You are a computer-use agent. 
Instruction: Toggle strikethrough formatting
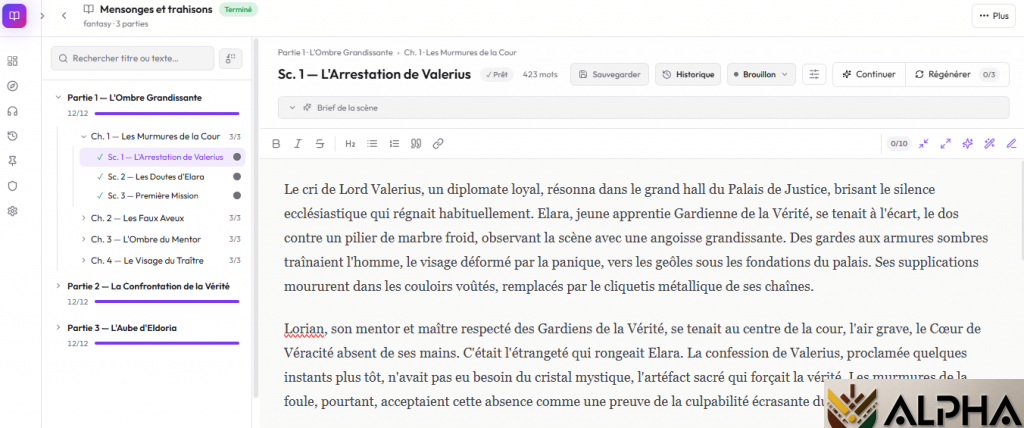[319, 144]
